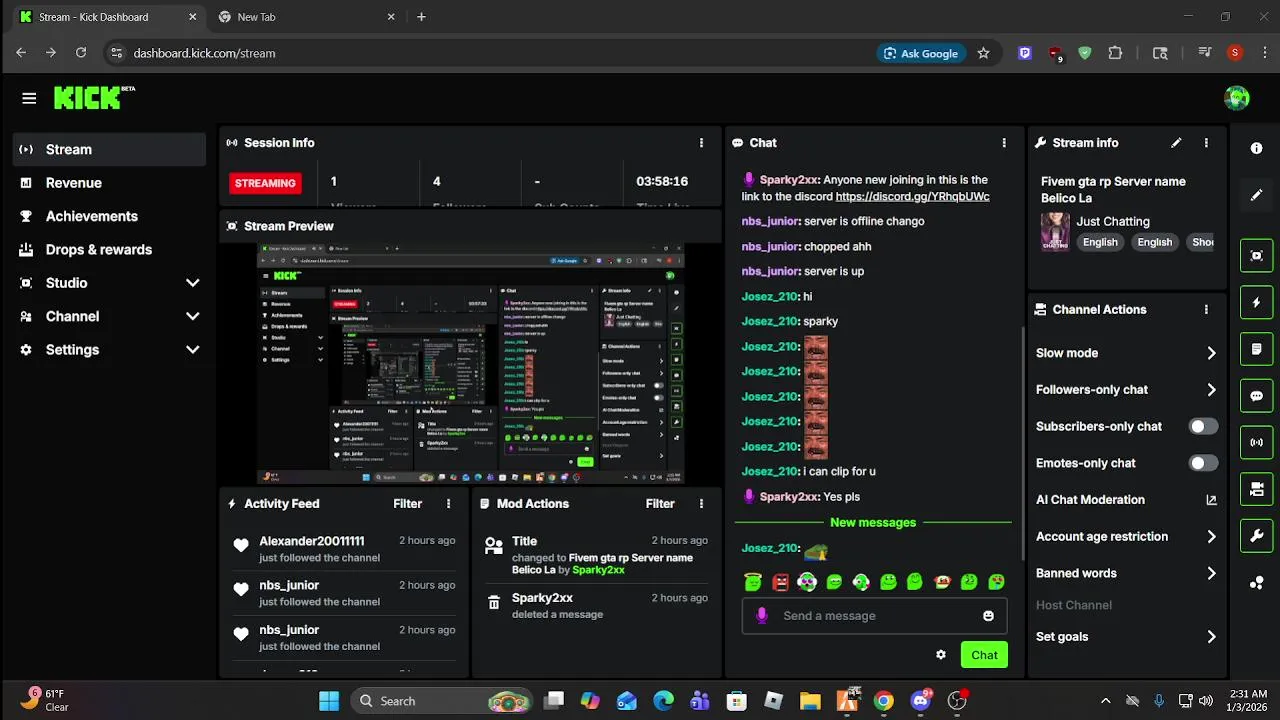Insert the halo green emote
Image resolution: width=1280 pixels, height=720 pixels.
click(753, 582)
